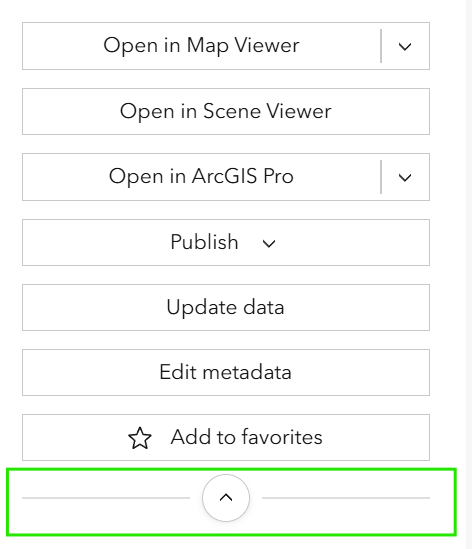Expand the Open in Map Viewer dropdown arrow
Screen dimensions: 472x549
pyautogui.click(x=405, y=46)
